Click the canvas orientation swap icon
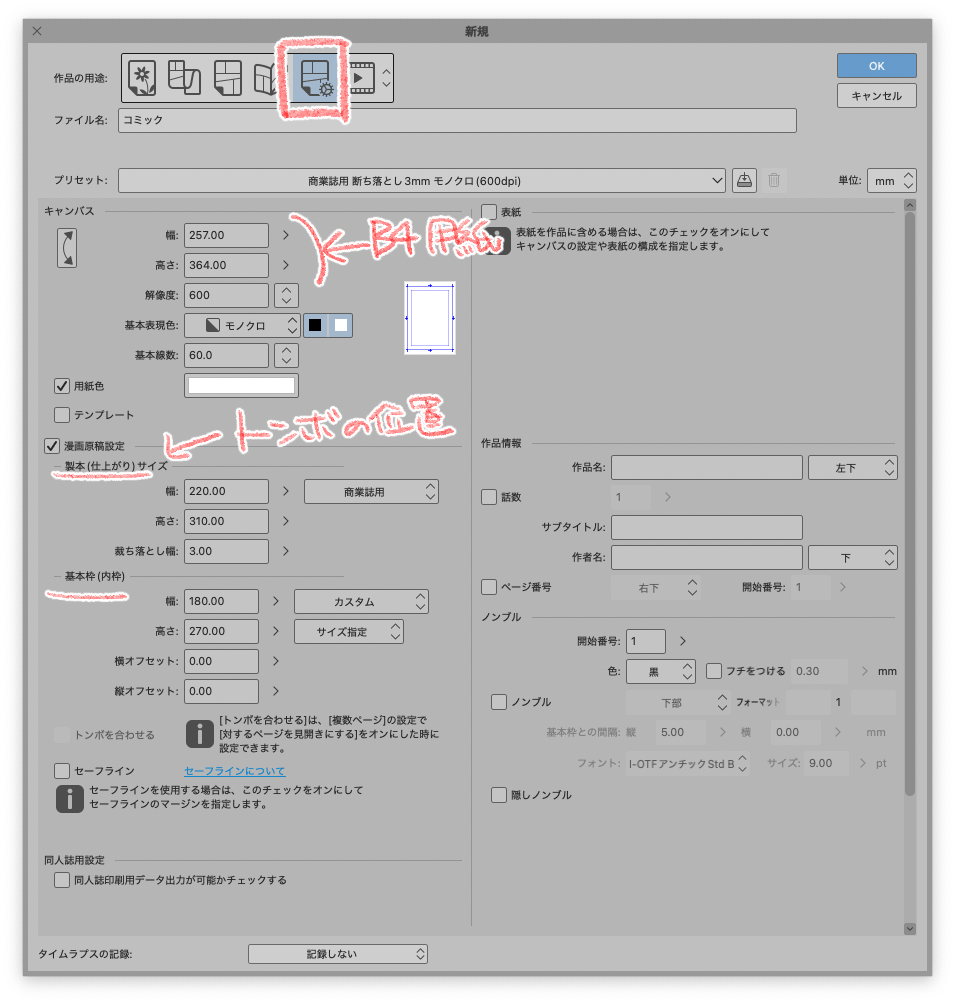Image resolution: width=955 pixels, height=1003 pixels. coord(66,246)
